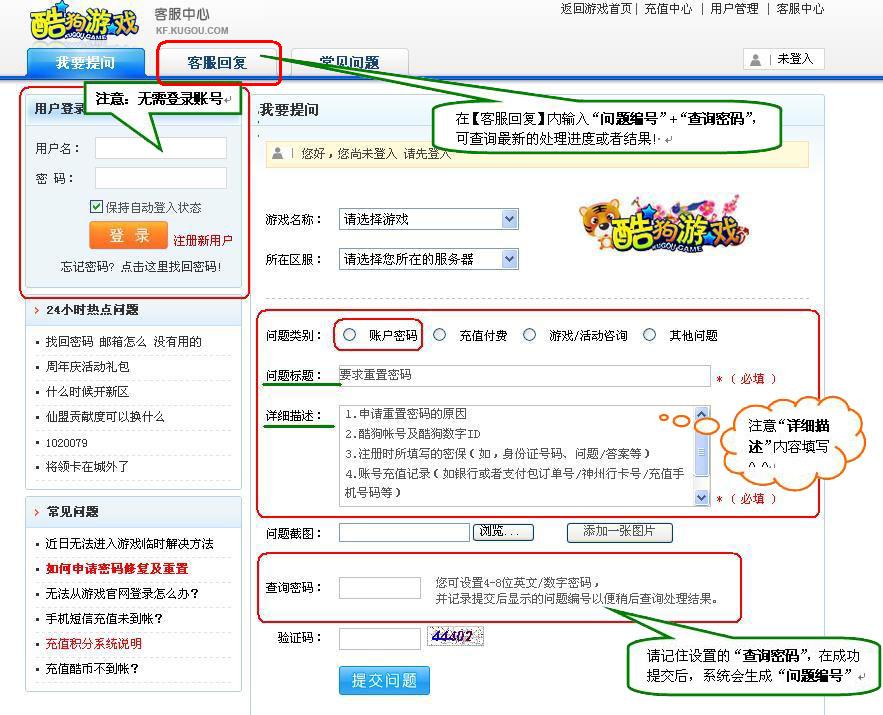Open 客服中心 in top navigation

tap(800, 9)
